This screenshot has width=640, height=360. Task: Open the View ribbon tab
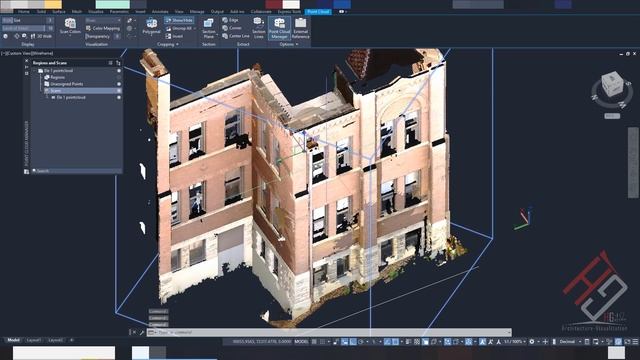[x=179, y=12]
